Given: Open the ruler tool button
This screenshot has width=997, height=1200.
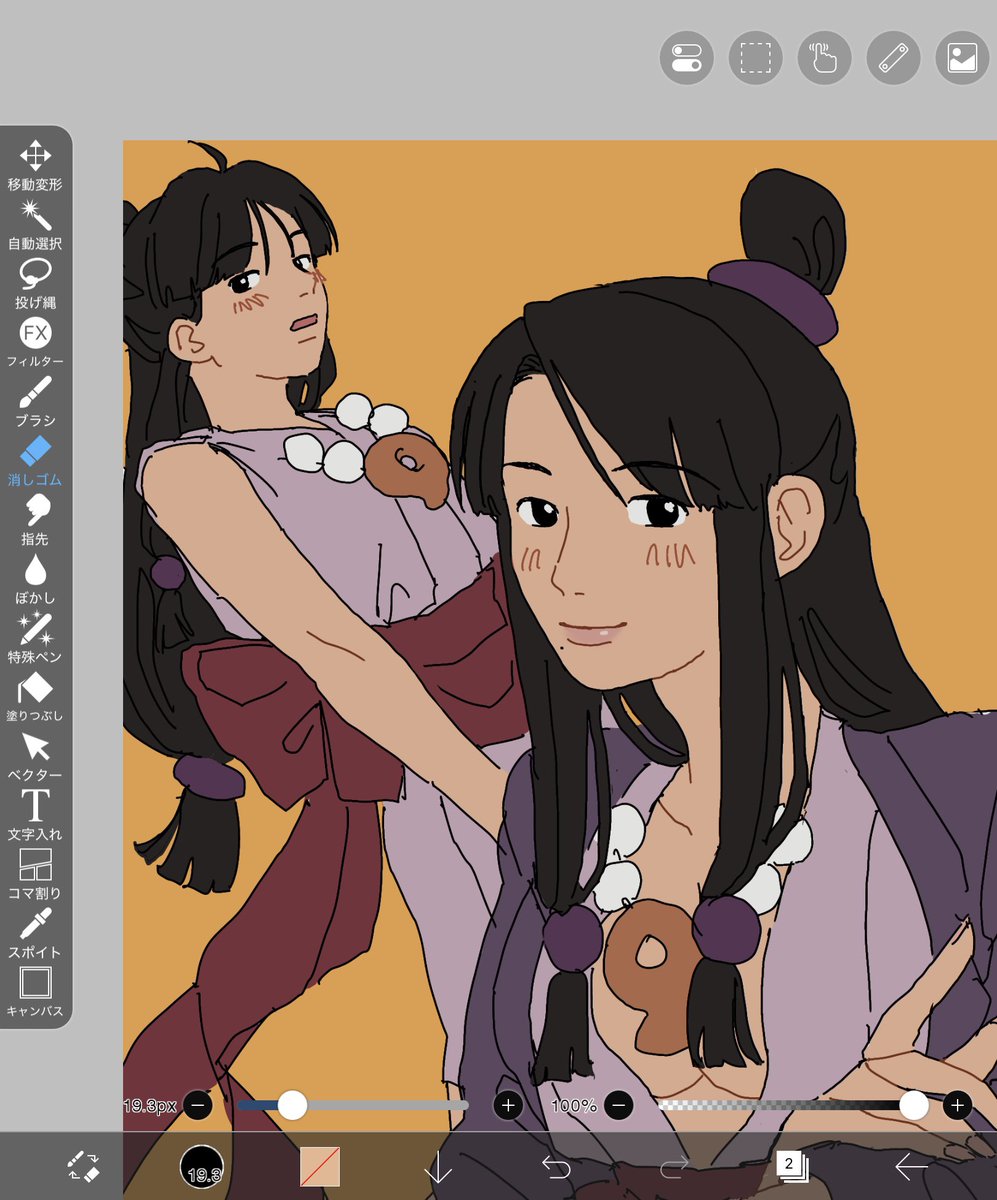Looking at the screenshot, I should point(893,58).
